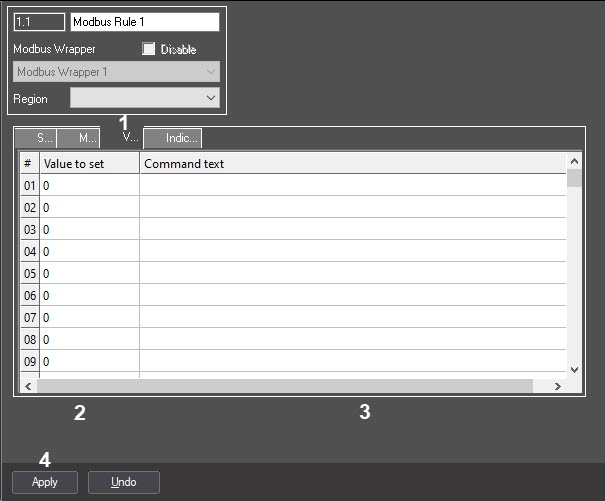Select row number 08
605x501 pixels.
click(30, 340)
